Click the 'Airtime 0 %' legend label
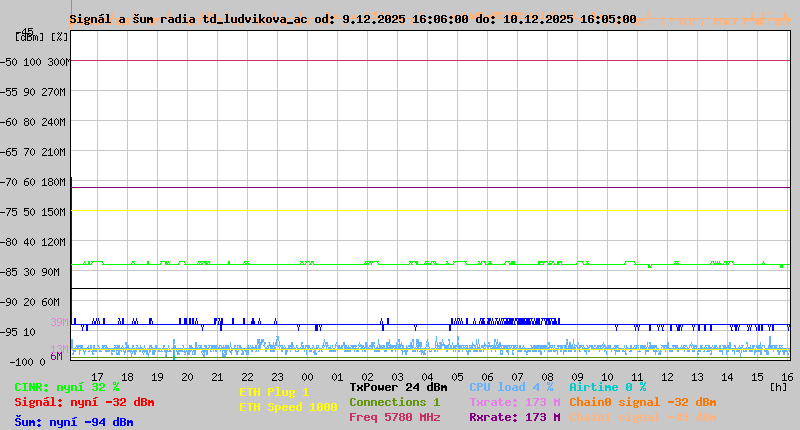Viewport: 800px width, 430px height. pyautogui.click(x=608, y=387)
